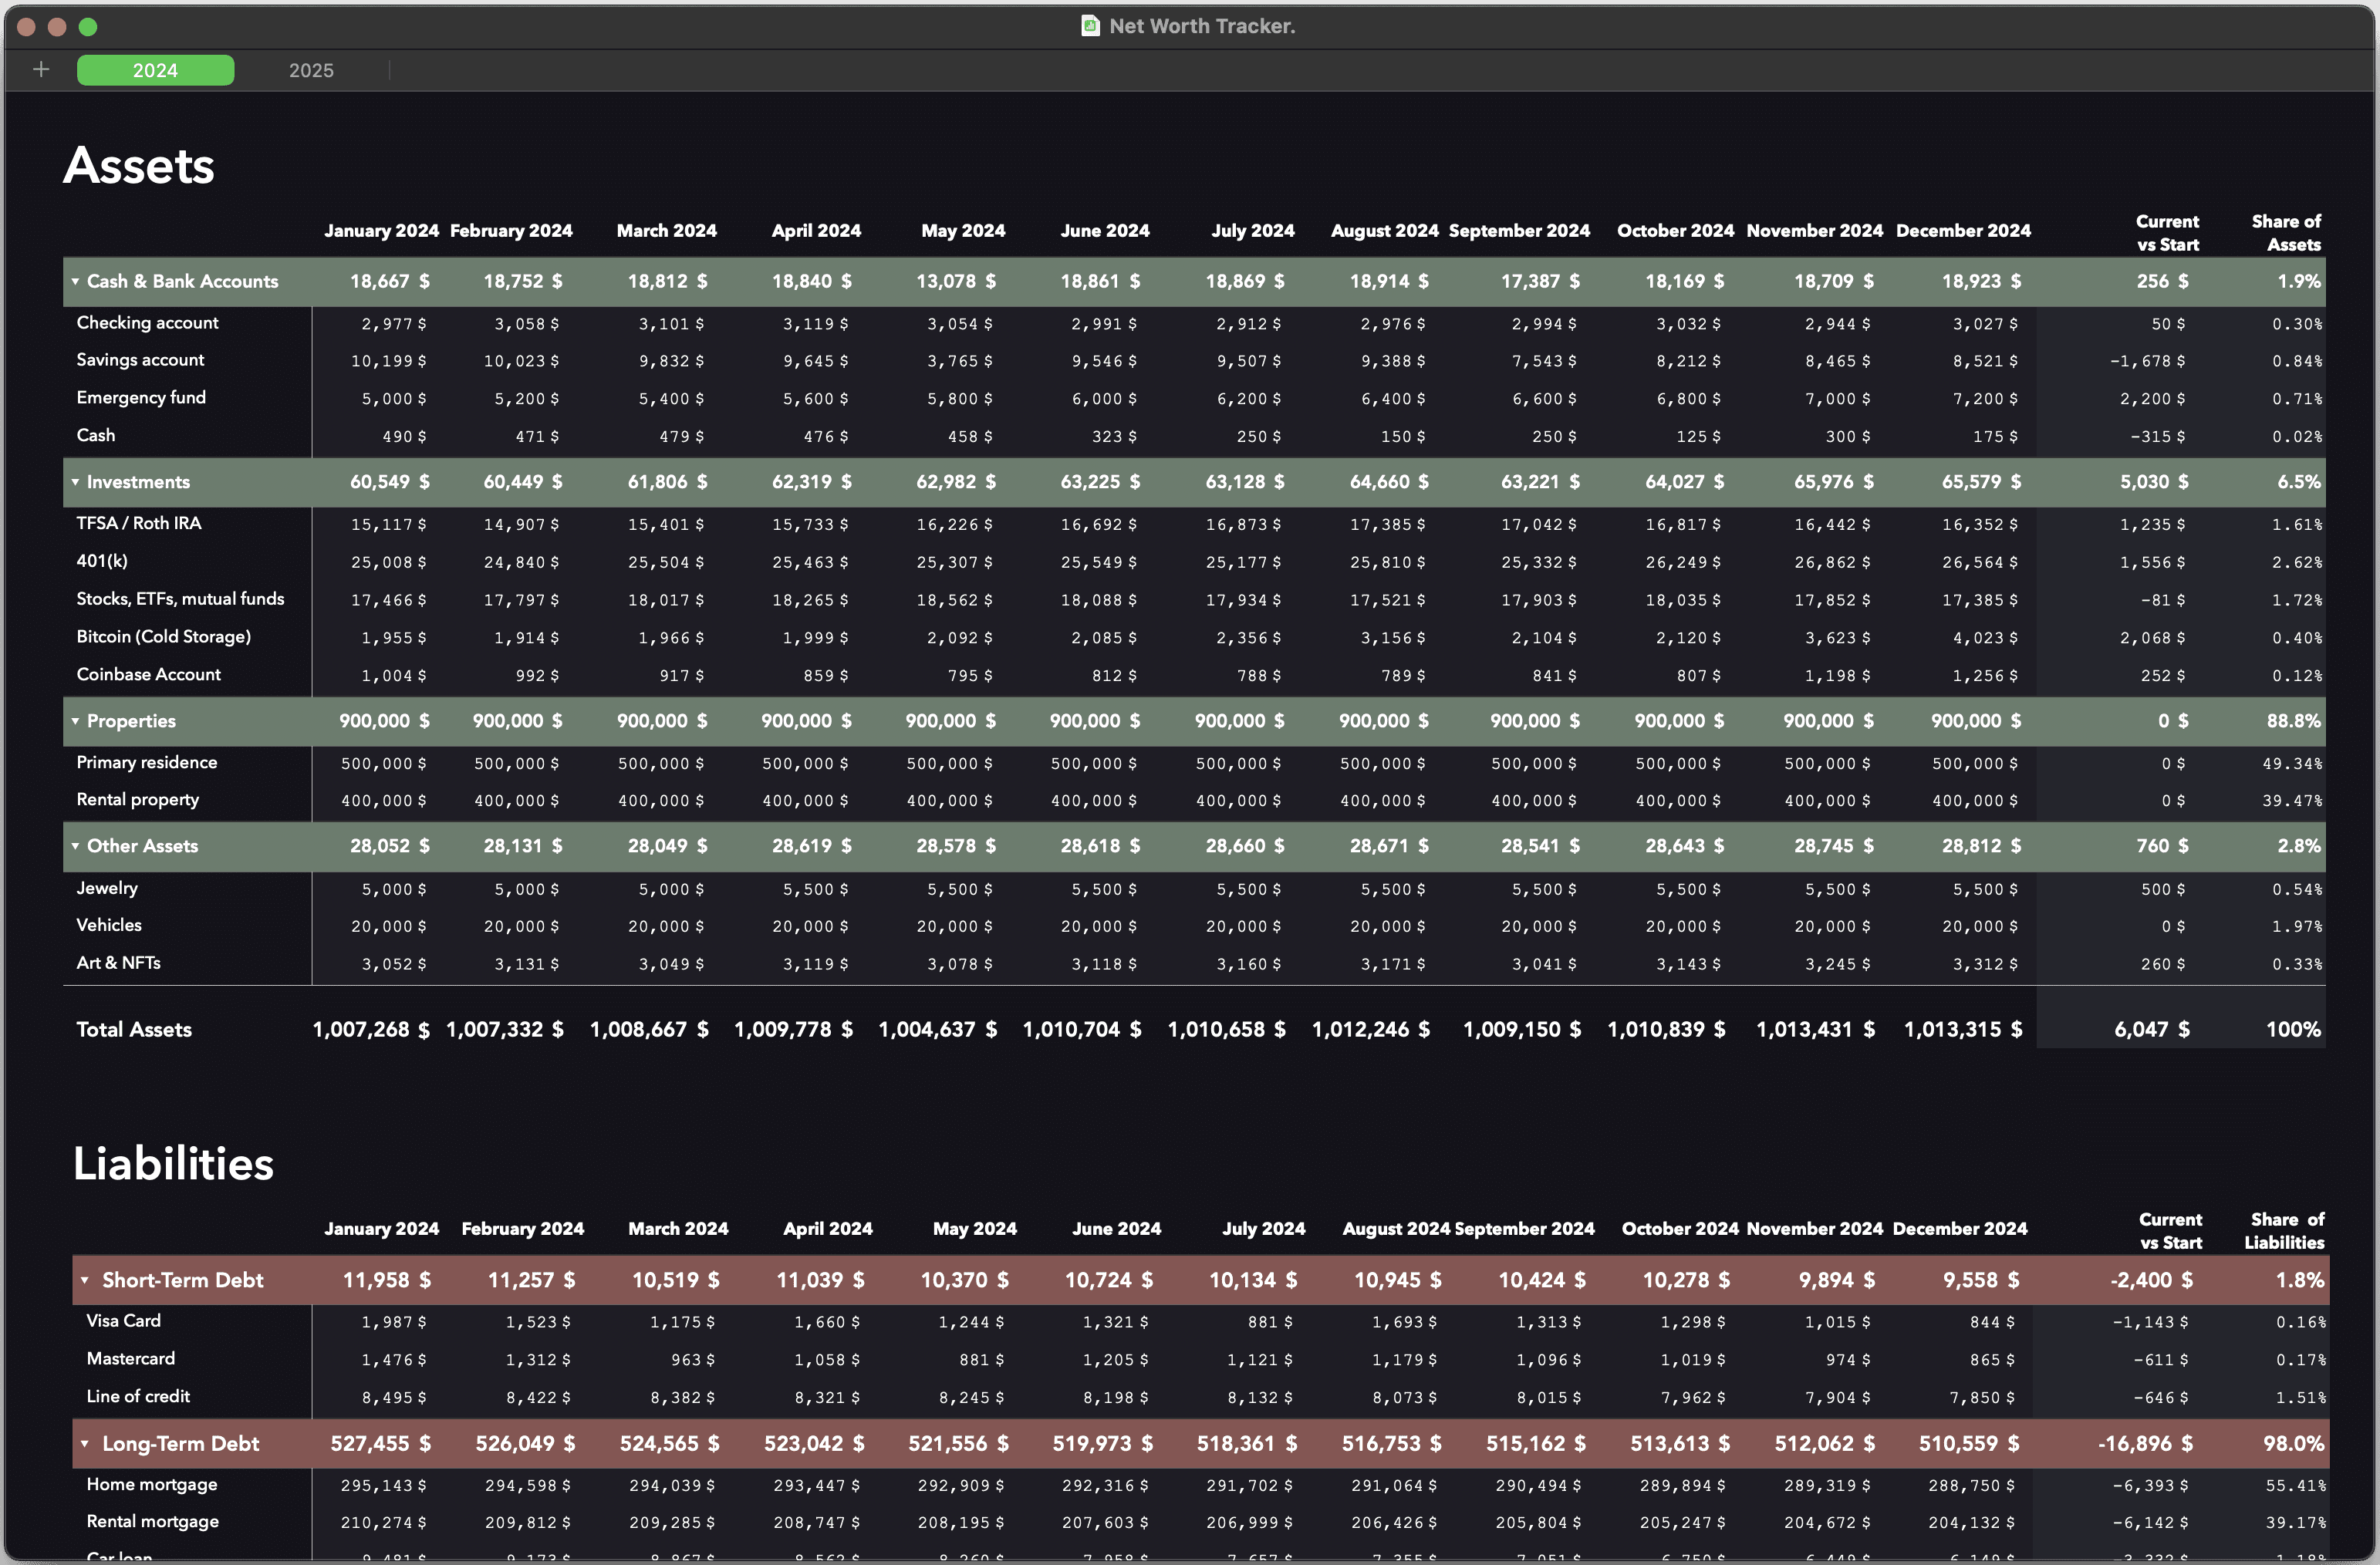Select Short-Term Debt January total 11,958 $

(387, 1280)
